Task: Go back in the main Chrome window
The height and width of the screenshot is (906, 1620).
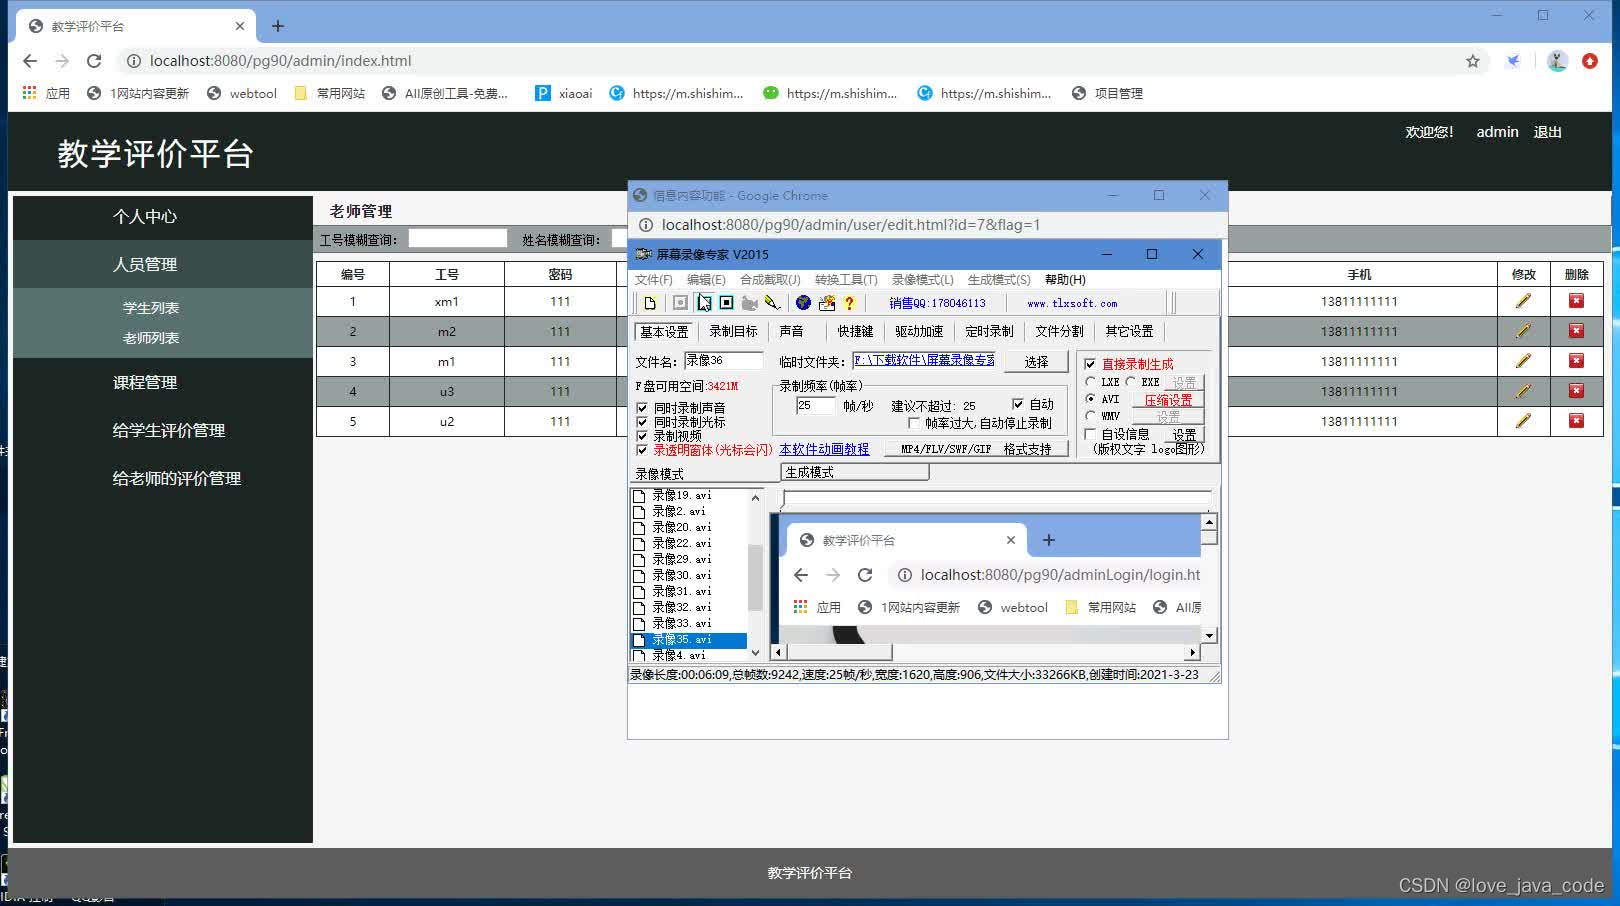Action: 30,61
